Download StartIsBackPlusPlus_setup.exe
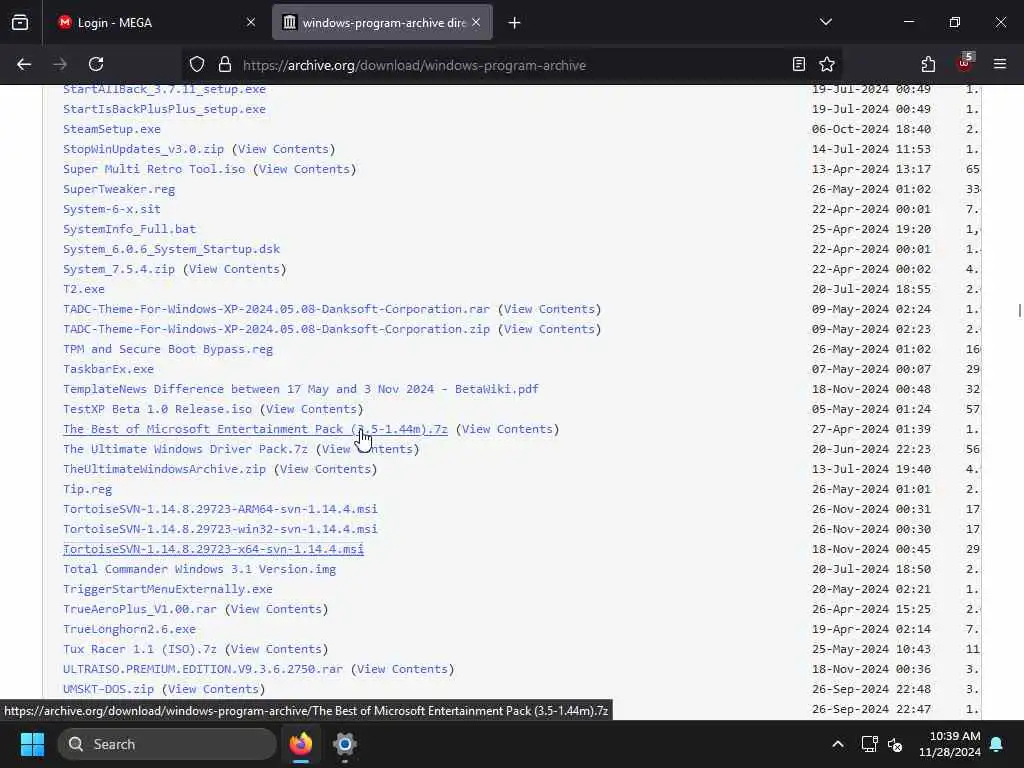The image size is (1024, 768). (164, 109)
